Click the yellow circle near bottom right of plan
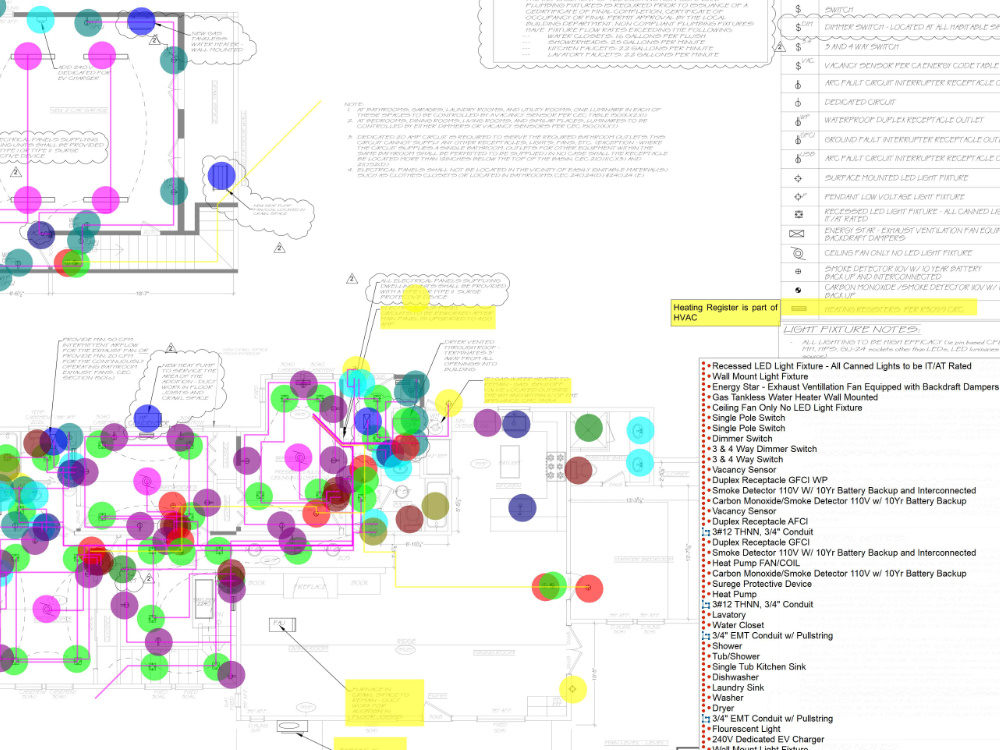This screenshot has width=1000, height=750. (x=573, y=689)
